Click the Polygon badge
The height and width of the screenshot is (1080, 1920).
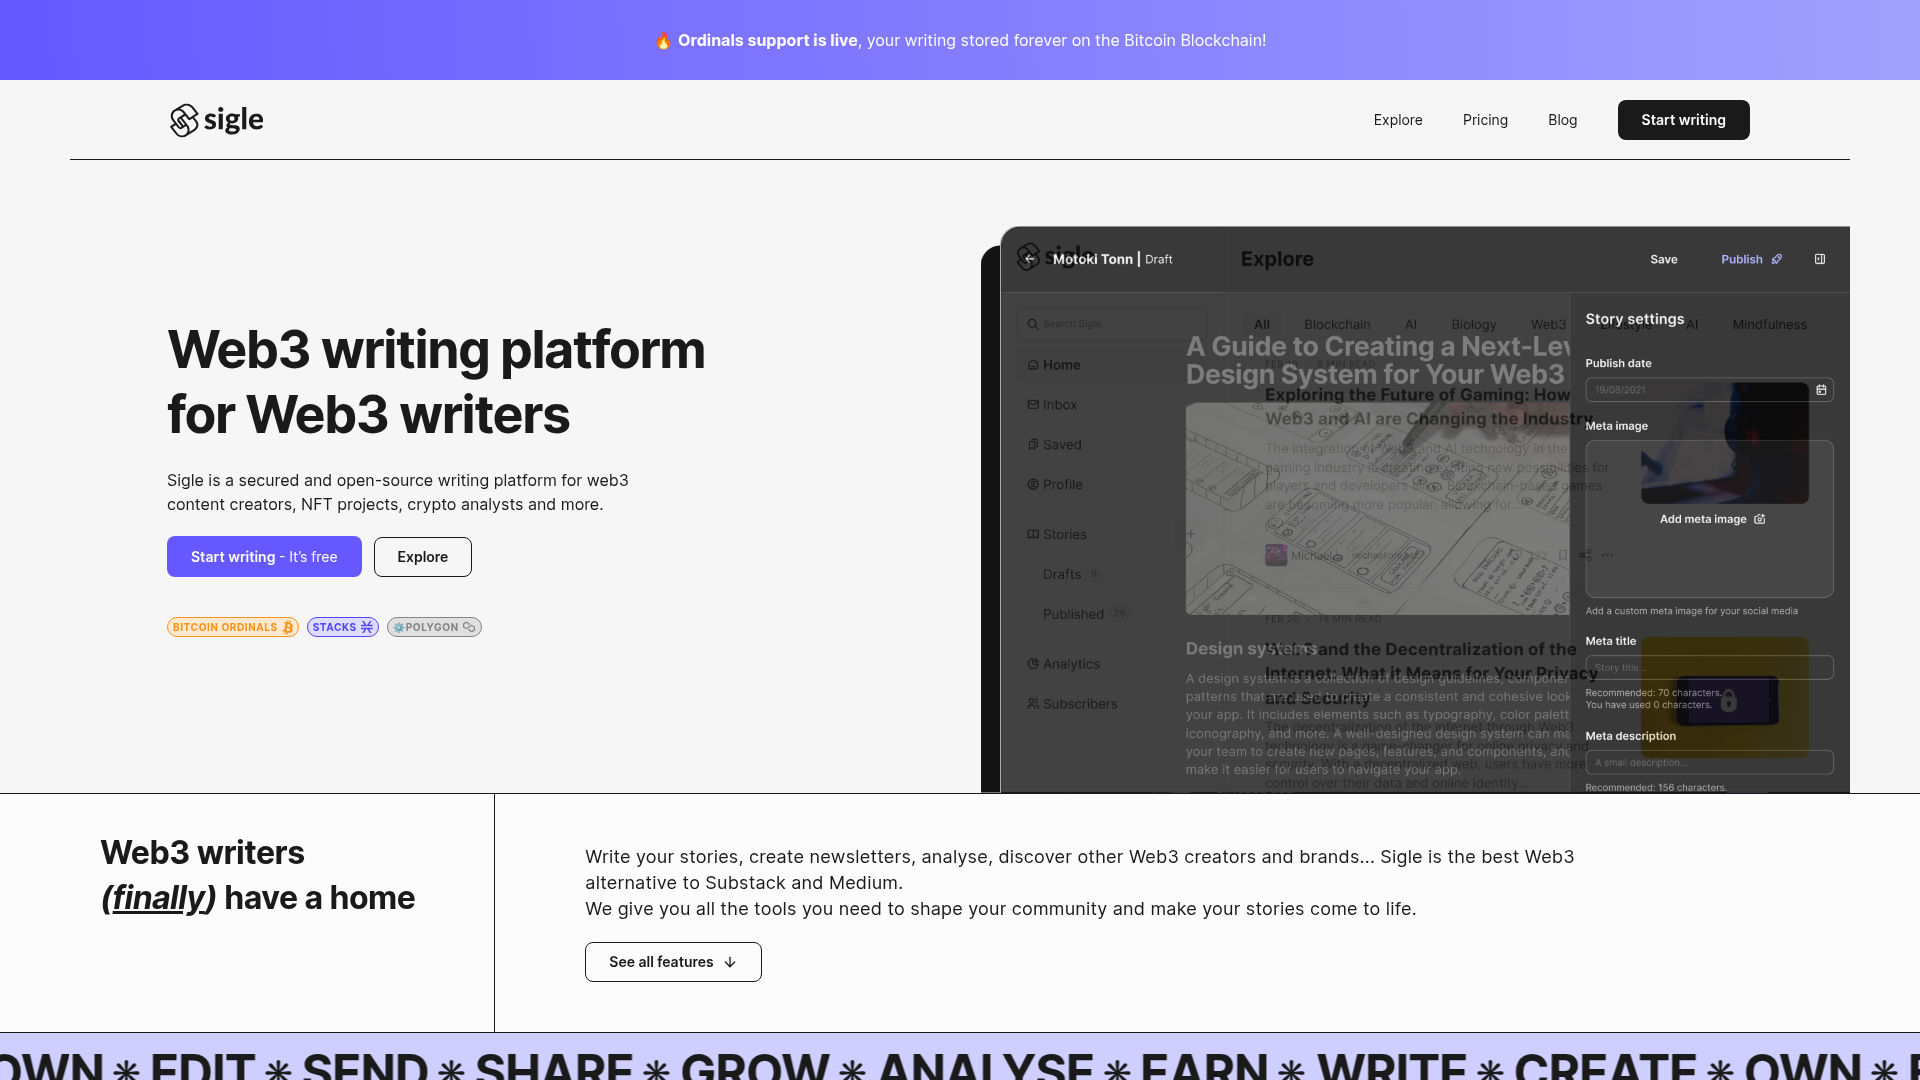pos(434,627)
